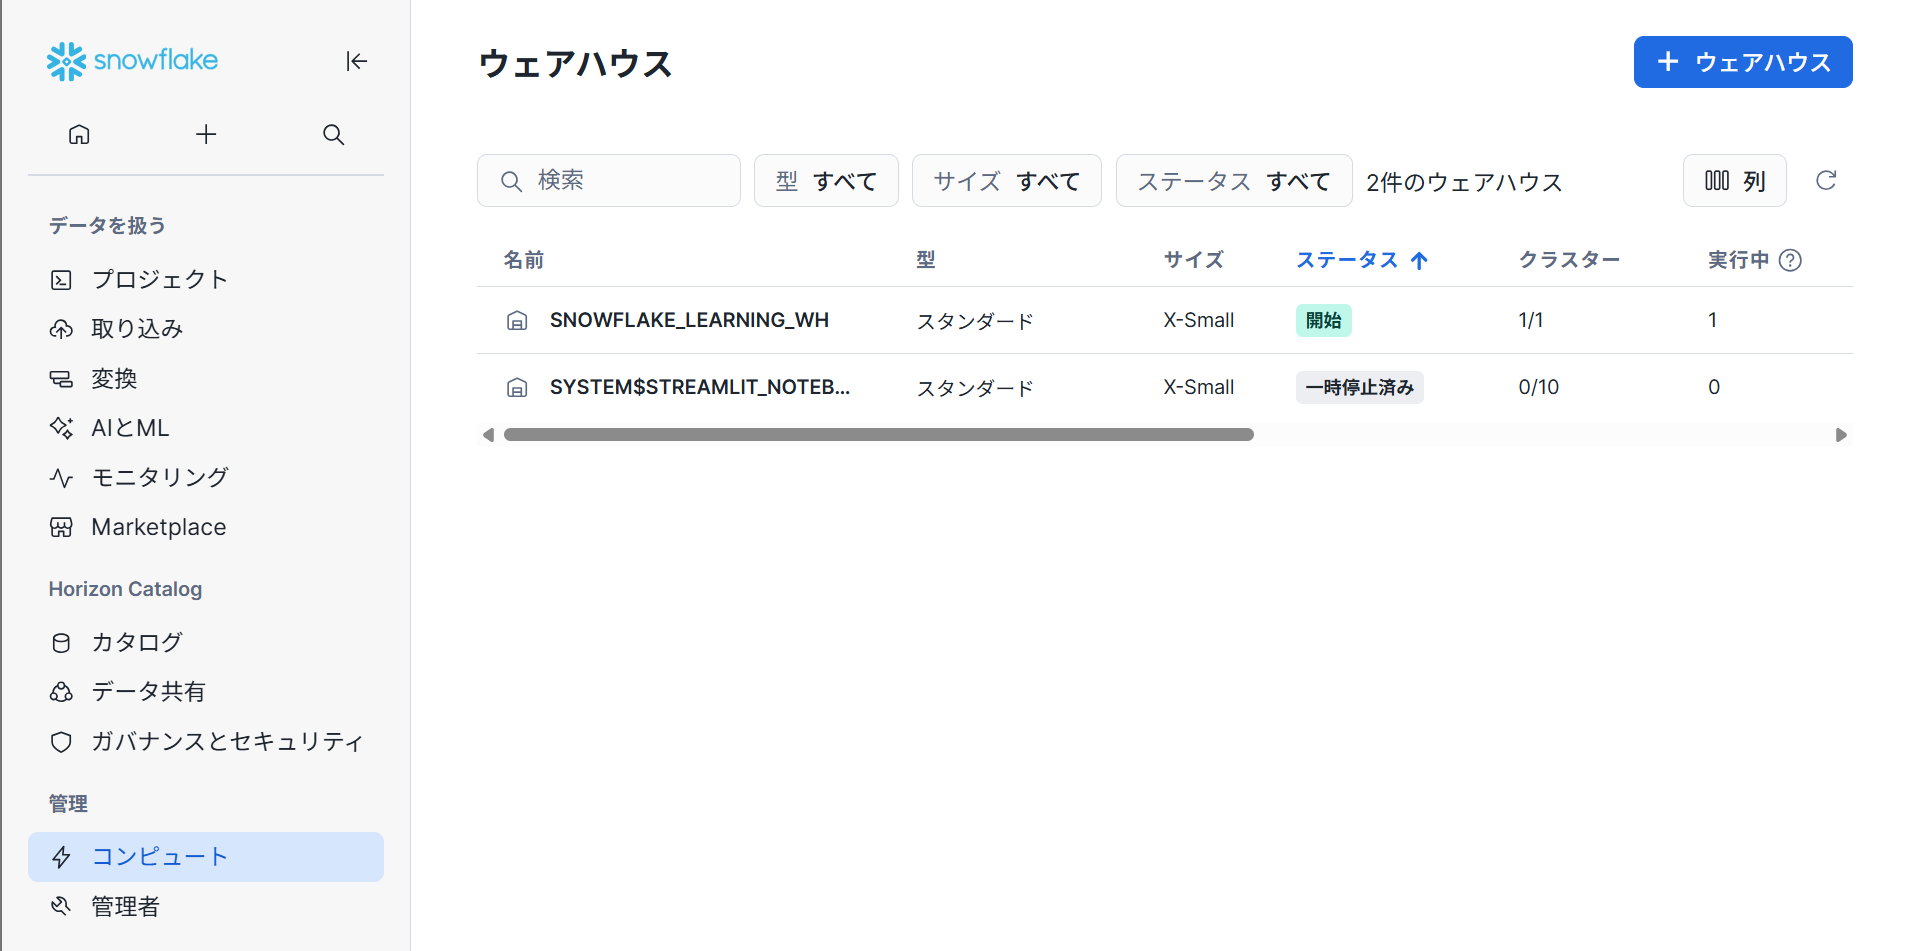Click the ガバナンスとセキュリティ shield icon
Image resolution: width=1918 pixels, height=951 pixels.
[x=61, y=742]
